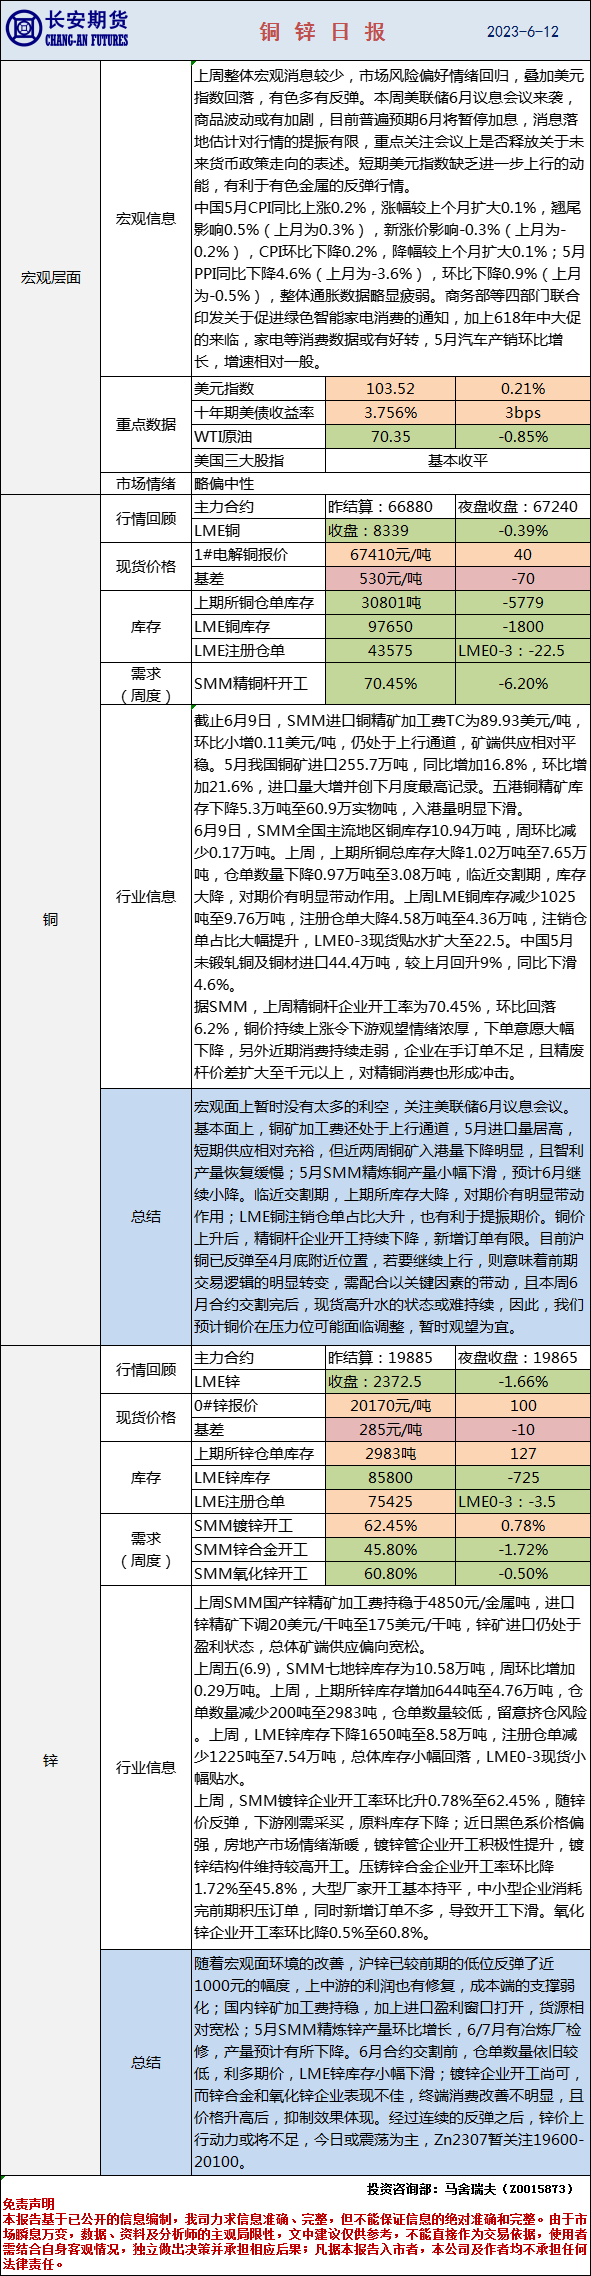The image size is (591, 2276).
Task: Select the WTI crude price 70.35
Action: pos(390,436)
